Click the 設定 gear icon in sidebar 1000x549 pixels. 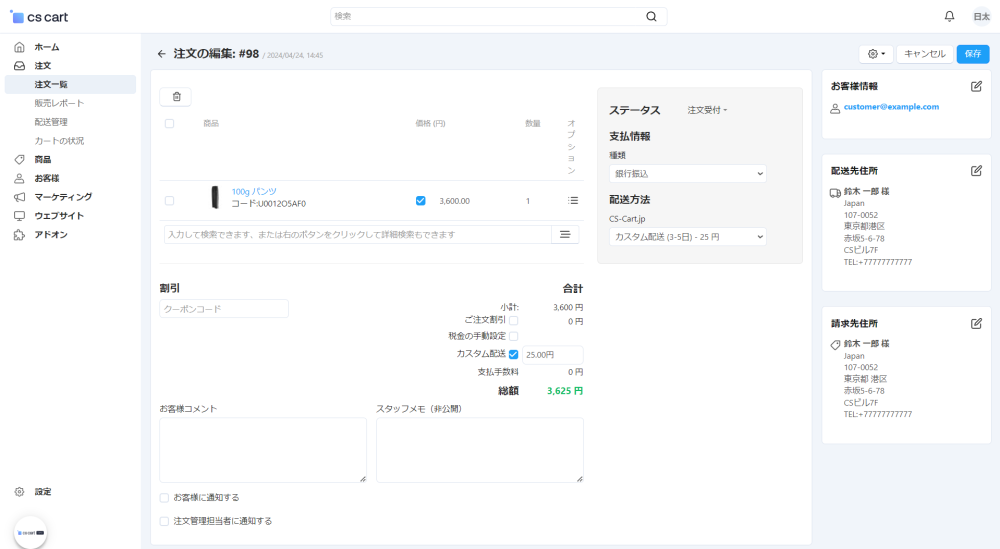point(20,492)
